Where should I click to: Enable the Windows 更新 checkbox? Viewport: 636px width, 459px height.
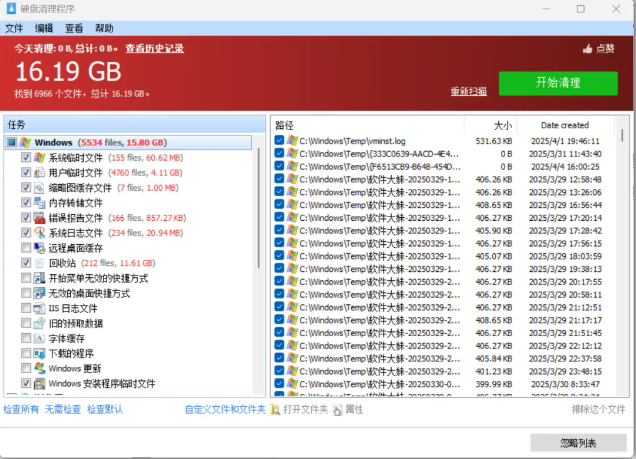pyautogui.click(x=26, y=368)
